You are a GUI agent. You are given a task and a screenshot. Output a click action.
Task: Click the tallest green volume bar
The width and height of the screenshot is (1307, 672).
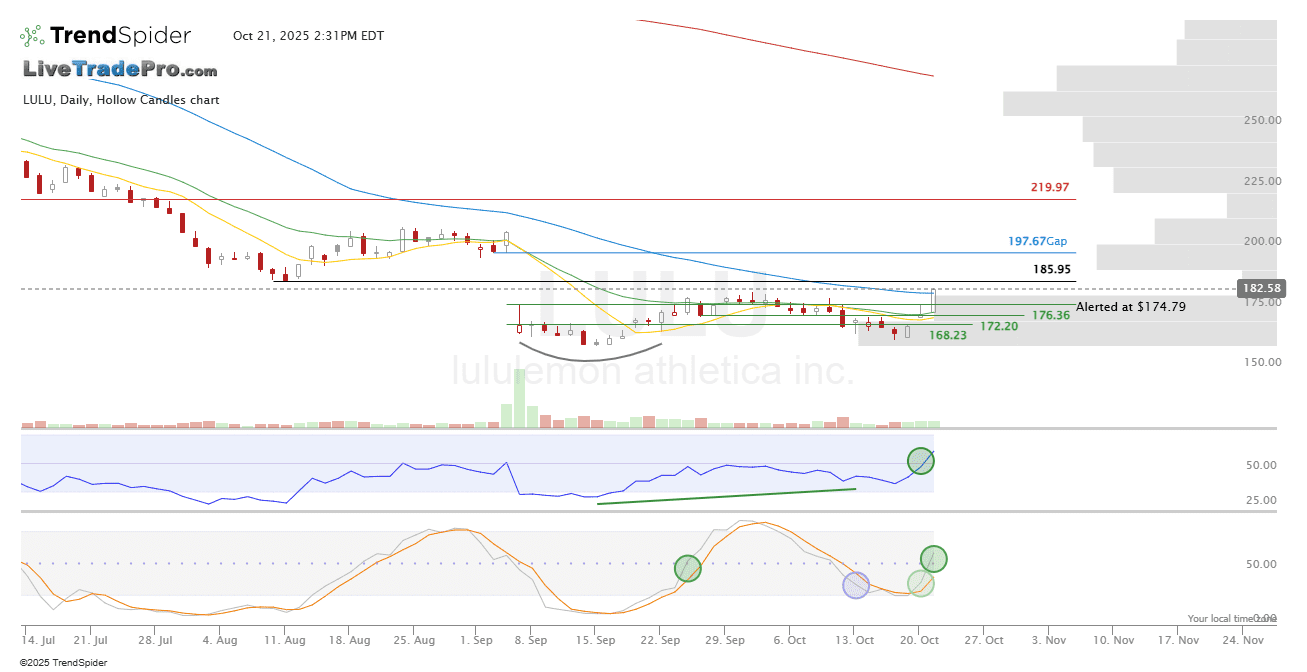(519, 399)
